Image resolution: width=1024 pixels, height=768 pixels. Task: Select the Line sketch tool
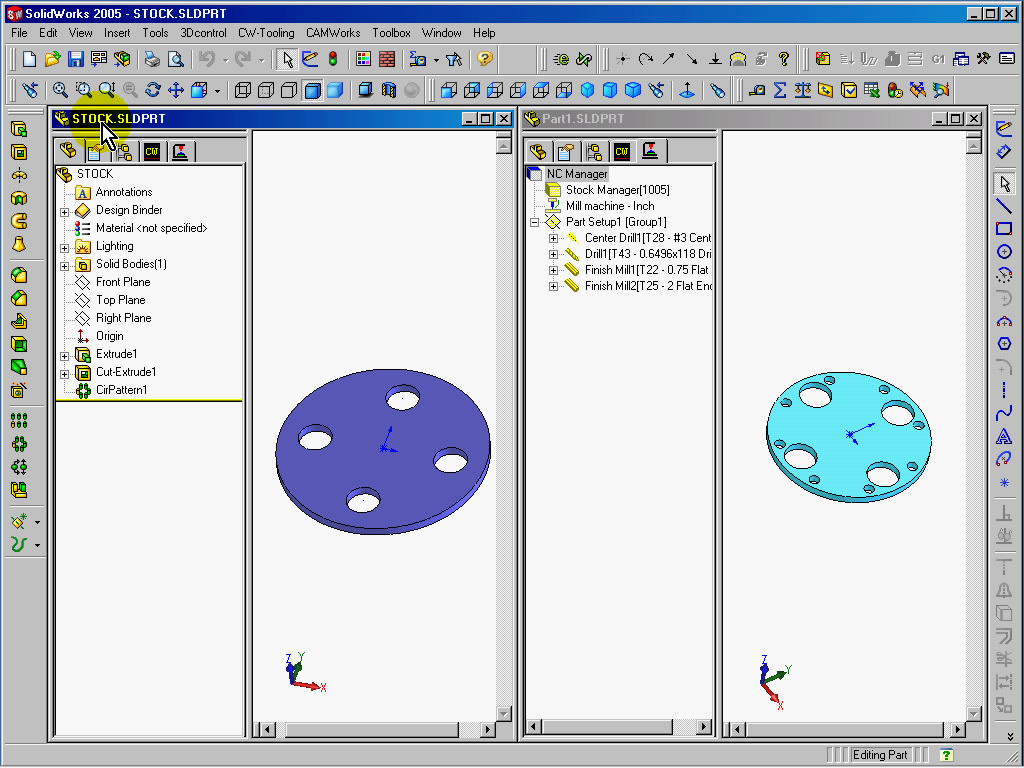1004,207
